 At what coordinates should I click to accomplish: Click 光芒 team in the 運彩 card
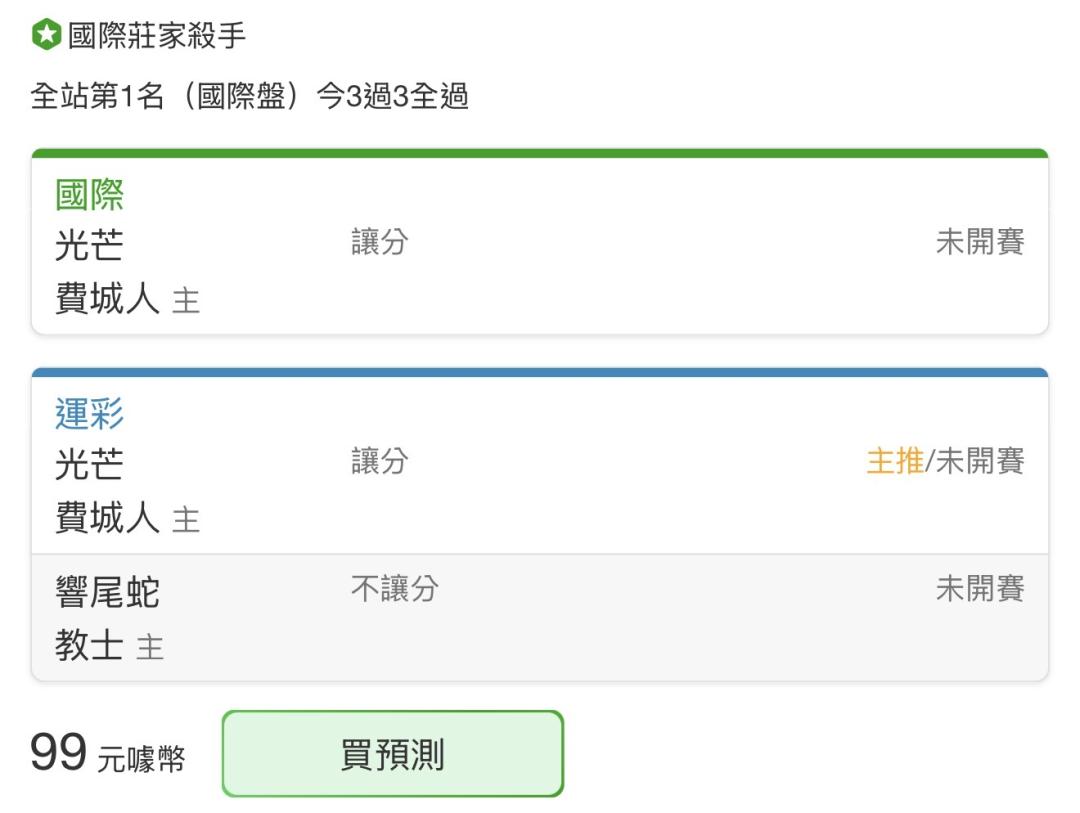coord(90,464)
